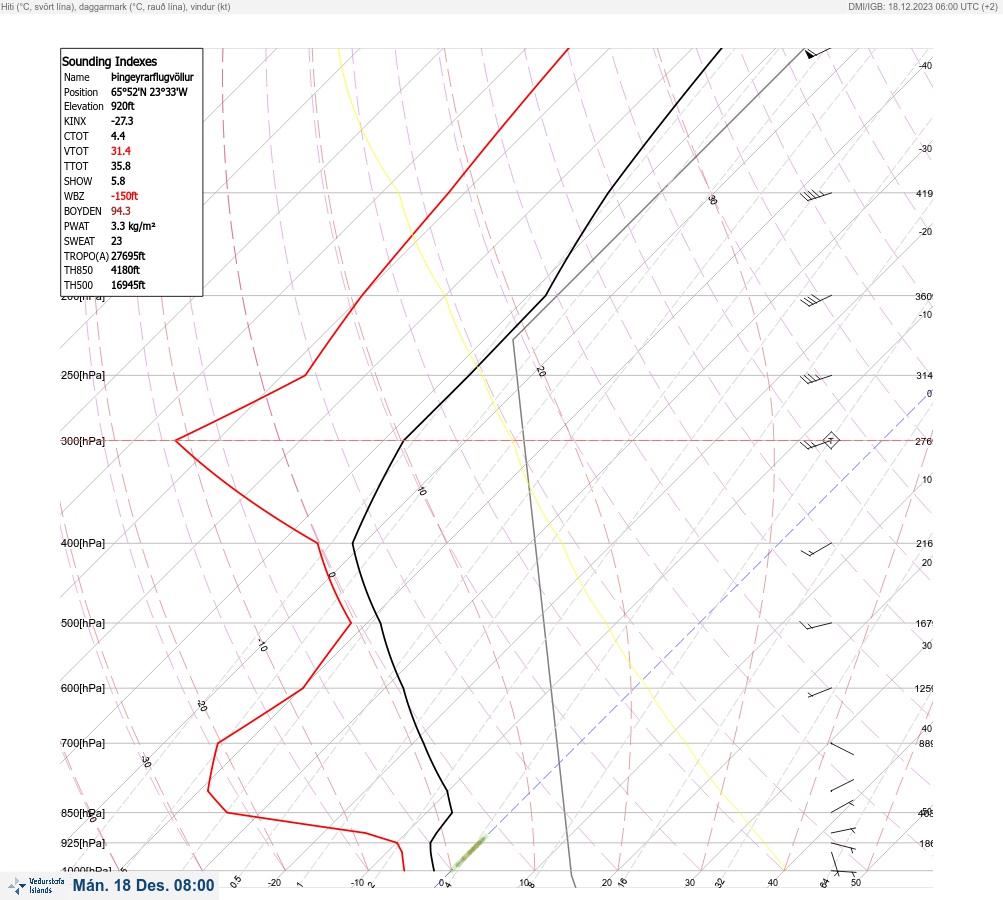
Task: Click the station name 'Þingeyrarflugvöllur'
Action: point(152,77)
